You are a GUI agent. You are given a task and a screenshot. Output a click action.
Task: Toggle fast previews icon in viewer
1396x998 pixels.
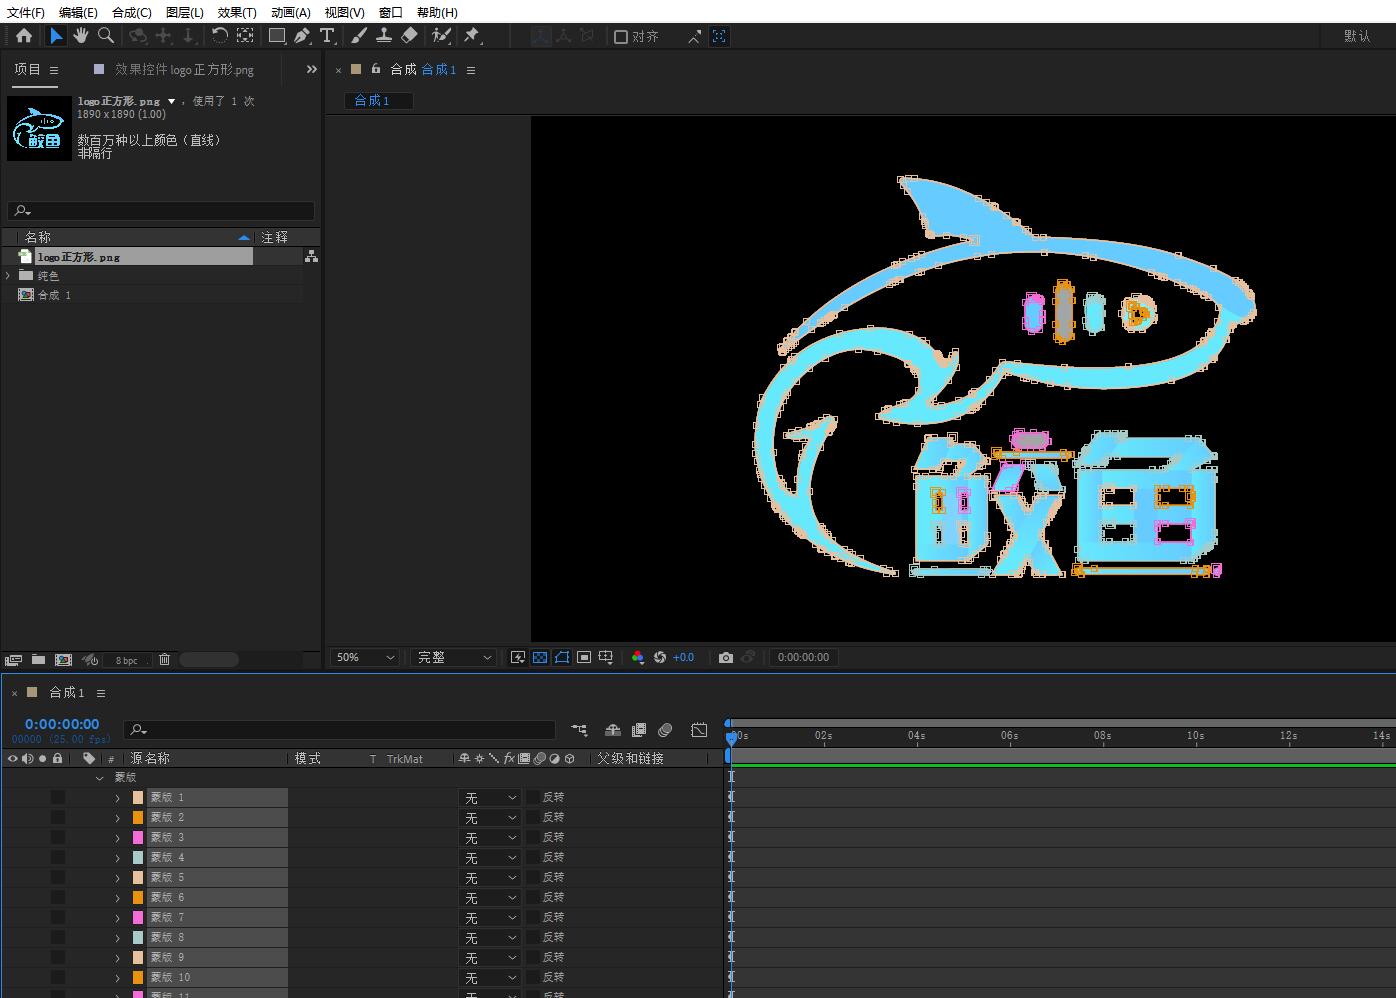pos(518,657)
